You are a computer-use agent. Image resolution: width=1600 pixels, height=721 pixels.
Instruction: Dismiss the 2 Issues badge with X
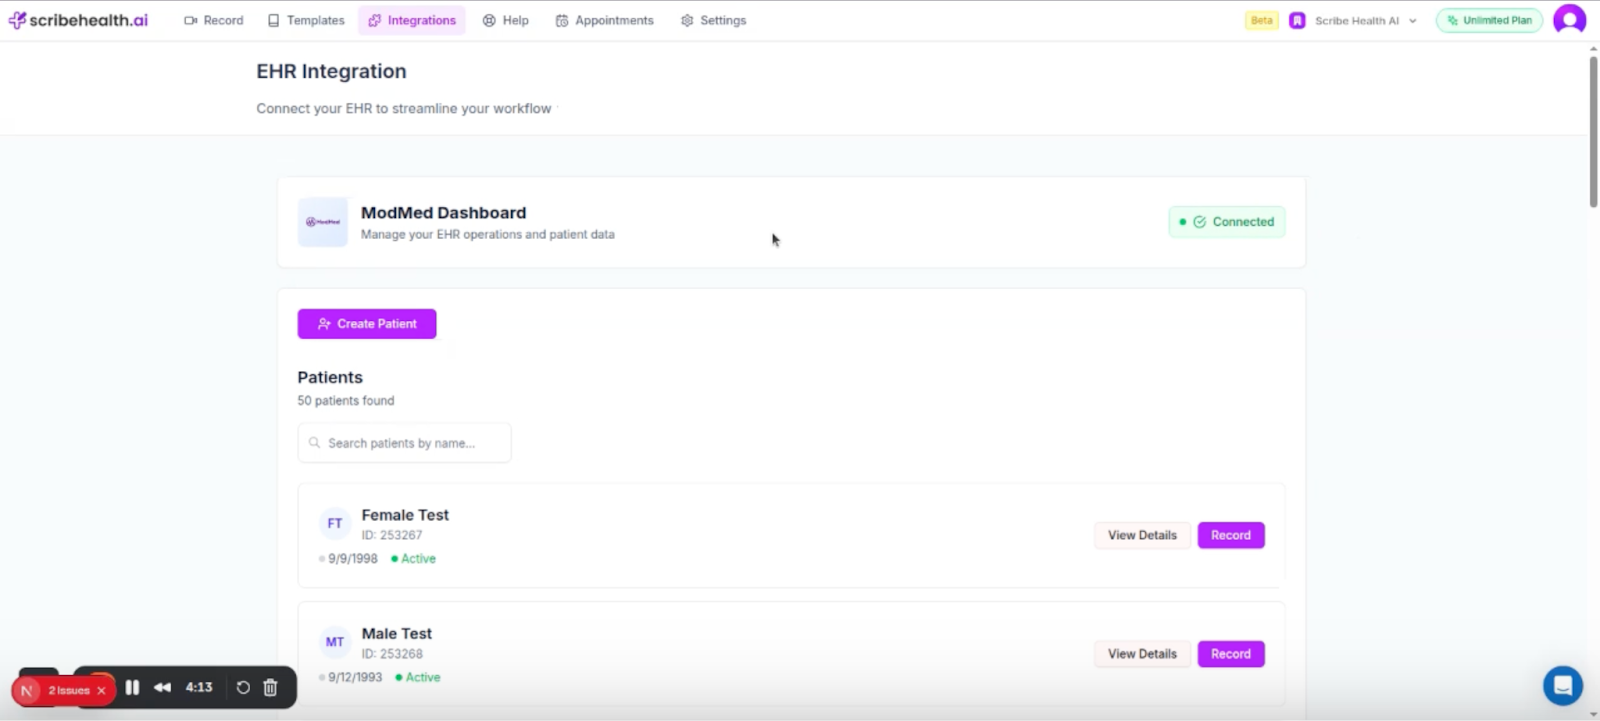pyautogui.click(x=101, y=690)
